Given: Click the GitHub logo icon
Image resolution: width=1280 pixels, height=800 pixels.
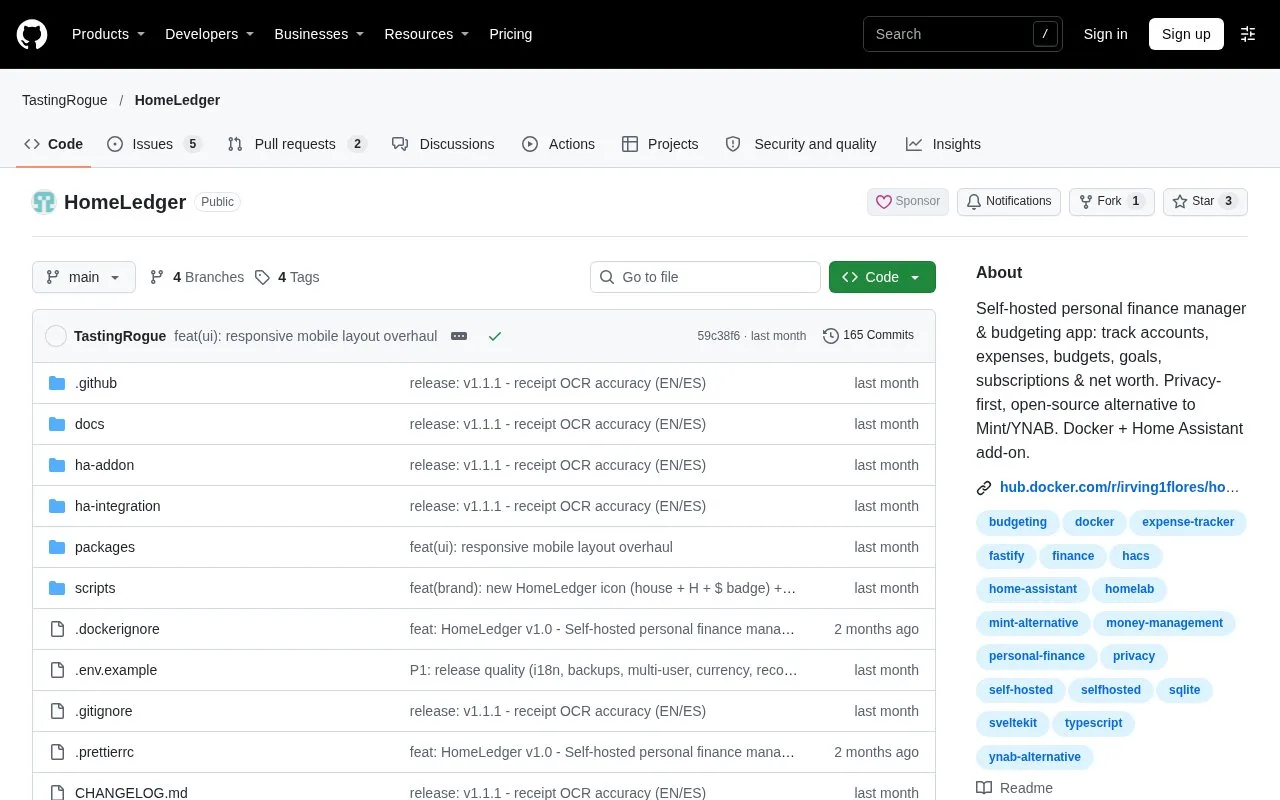Looking at the screenshot, I should coord(32,34).
